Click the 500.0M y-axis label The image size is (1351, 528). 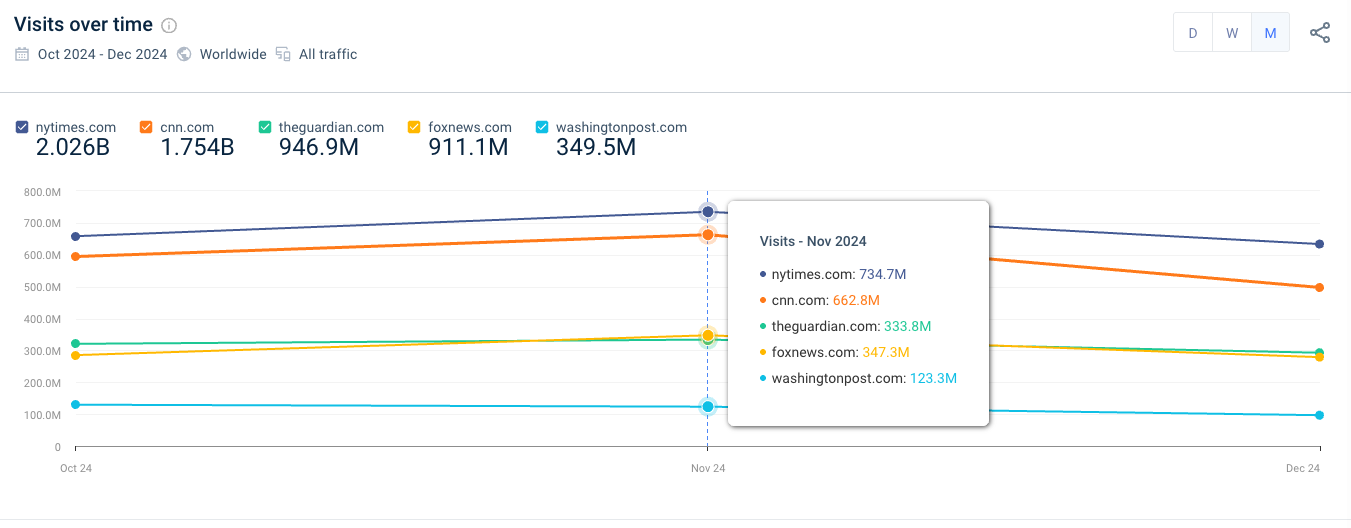click(x=43, y=287)
